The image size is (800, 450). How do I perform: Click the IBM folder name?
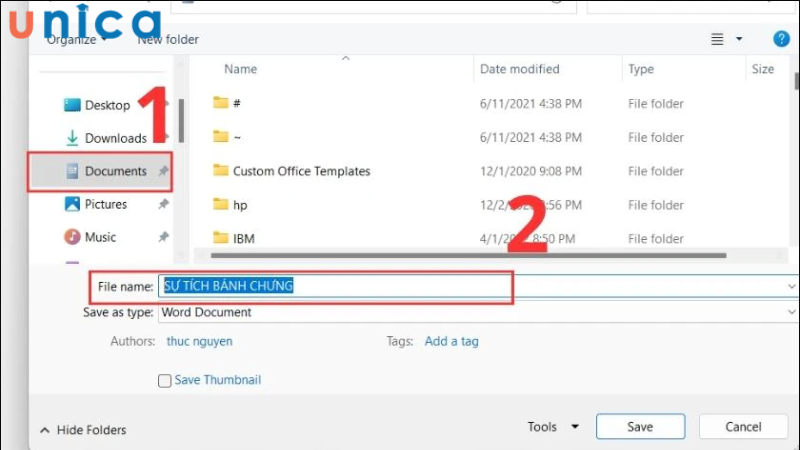(244, 239)
